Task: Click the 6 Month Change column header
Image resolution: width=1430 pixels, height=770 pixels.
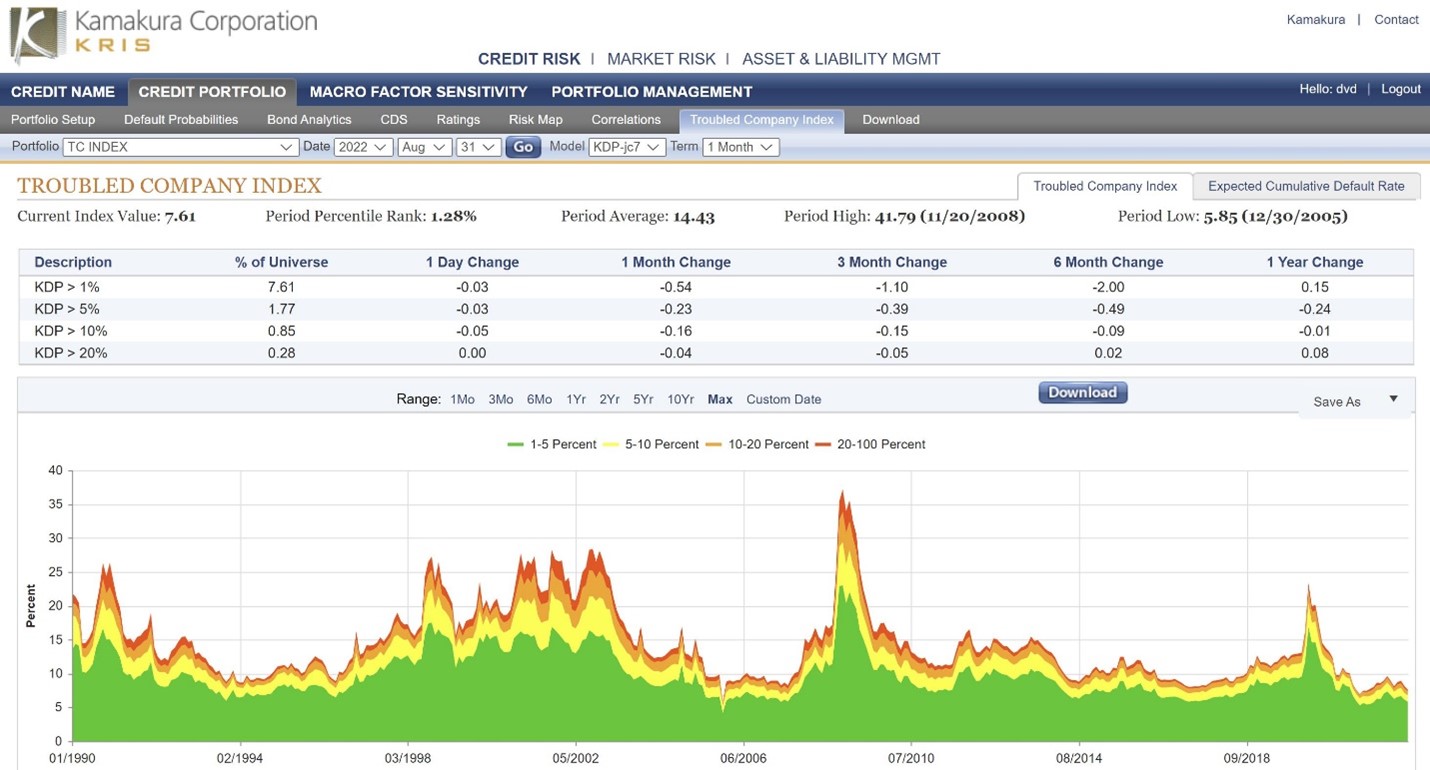Action: (1108, 262)
